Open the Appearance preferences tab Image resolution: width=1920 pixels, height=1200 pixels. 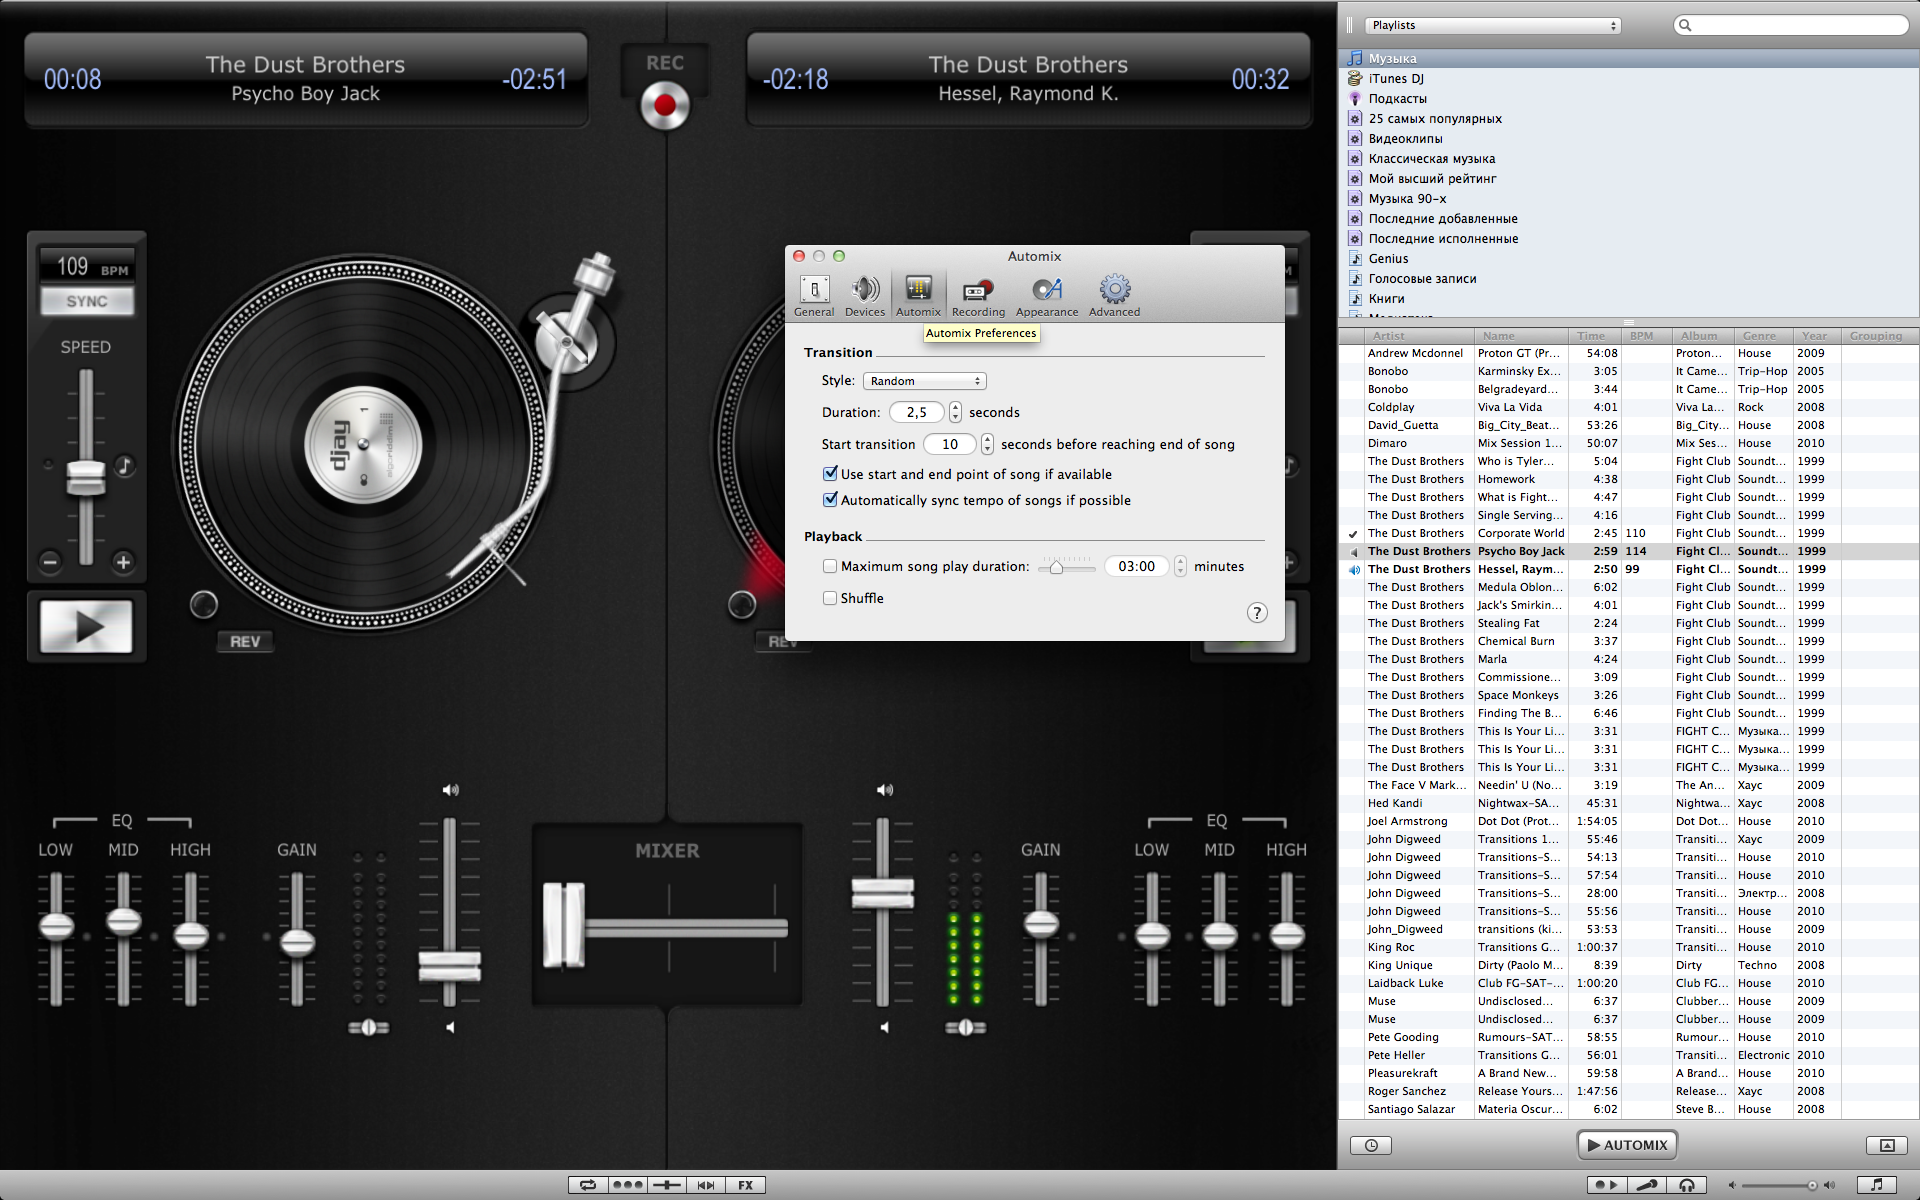point(1047,296)
